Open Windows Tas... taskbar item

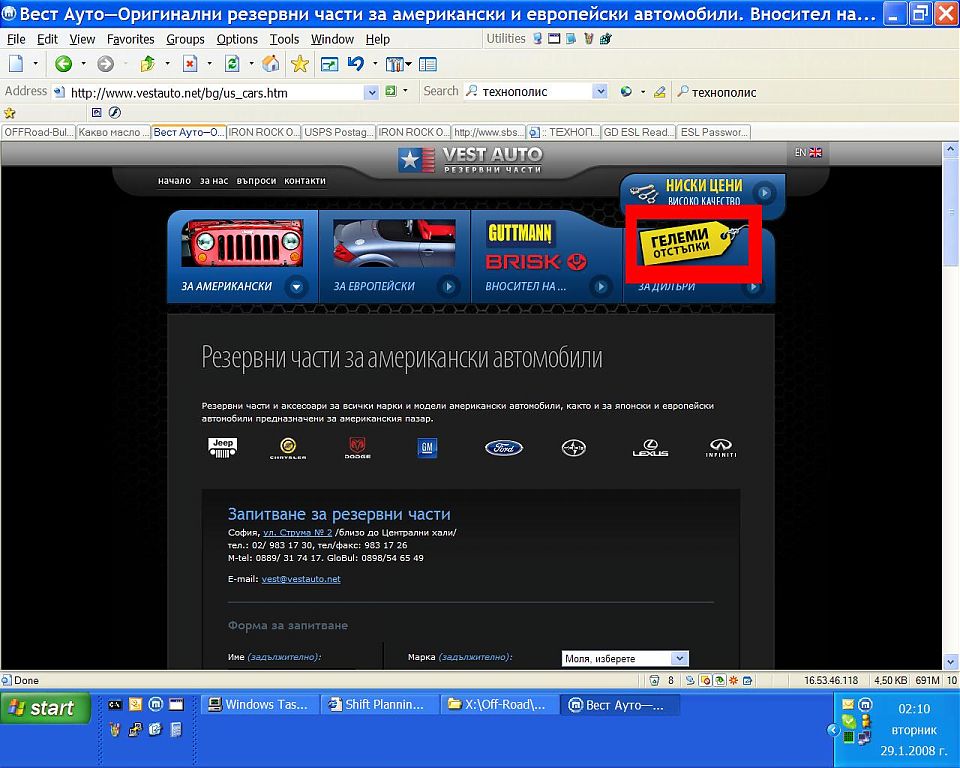pyautogui.click(x=260, y=705)
